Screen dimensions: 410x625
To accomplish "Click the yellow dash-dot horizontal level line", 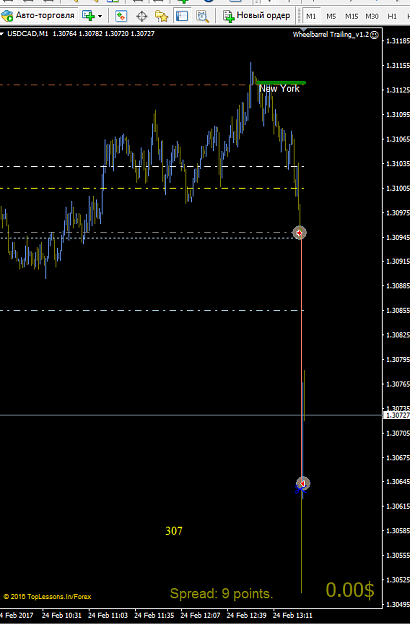I will [151, 189].
